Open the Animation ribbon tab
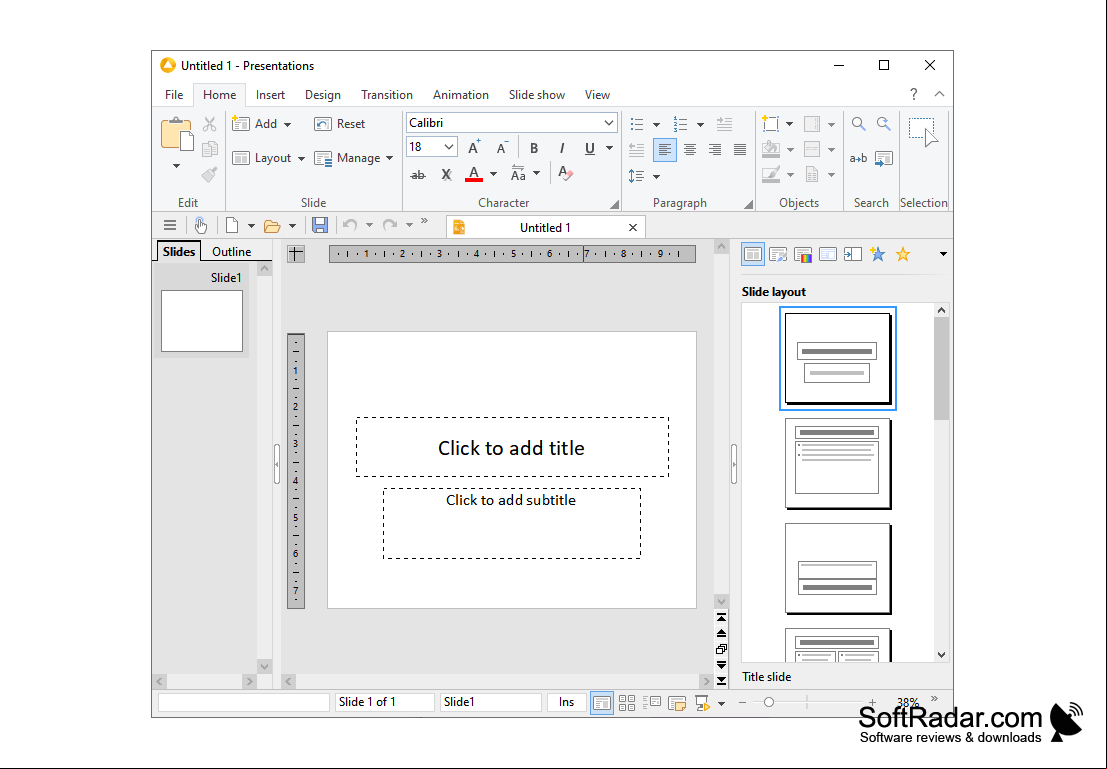The height and width of the screenshot is (769, 1107). pos(461,95)
